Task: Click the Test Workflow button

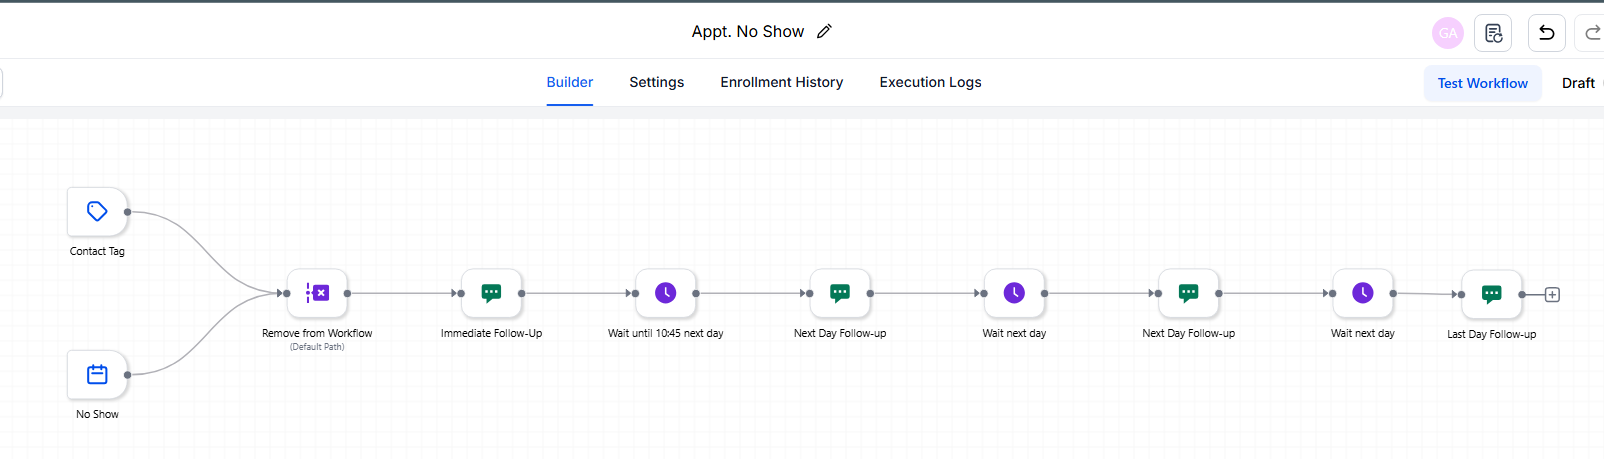Action: (x=1483, y=83)
